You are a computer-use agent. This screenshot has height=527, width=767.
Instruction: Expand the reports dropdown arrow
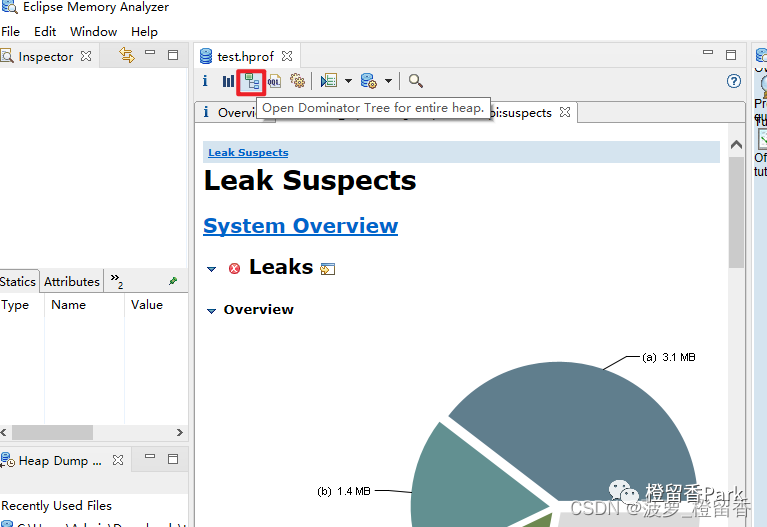pos(348,81)
